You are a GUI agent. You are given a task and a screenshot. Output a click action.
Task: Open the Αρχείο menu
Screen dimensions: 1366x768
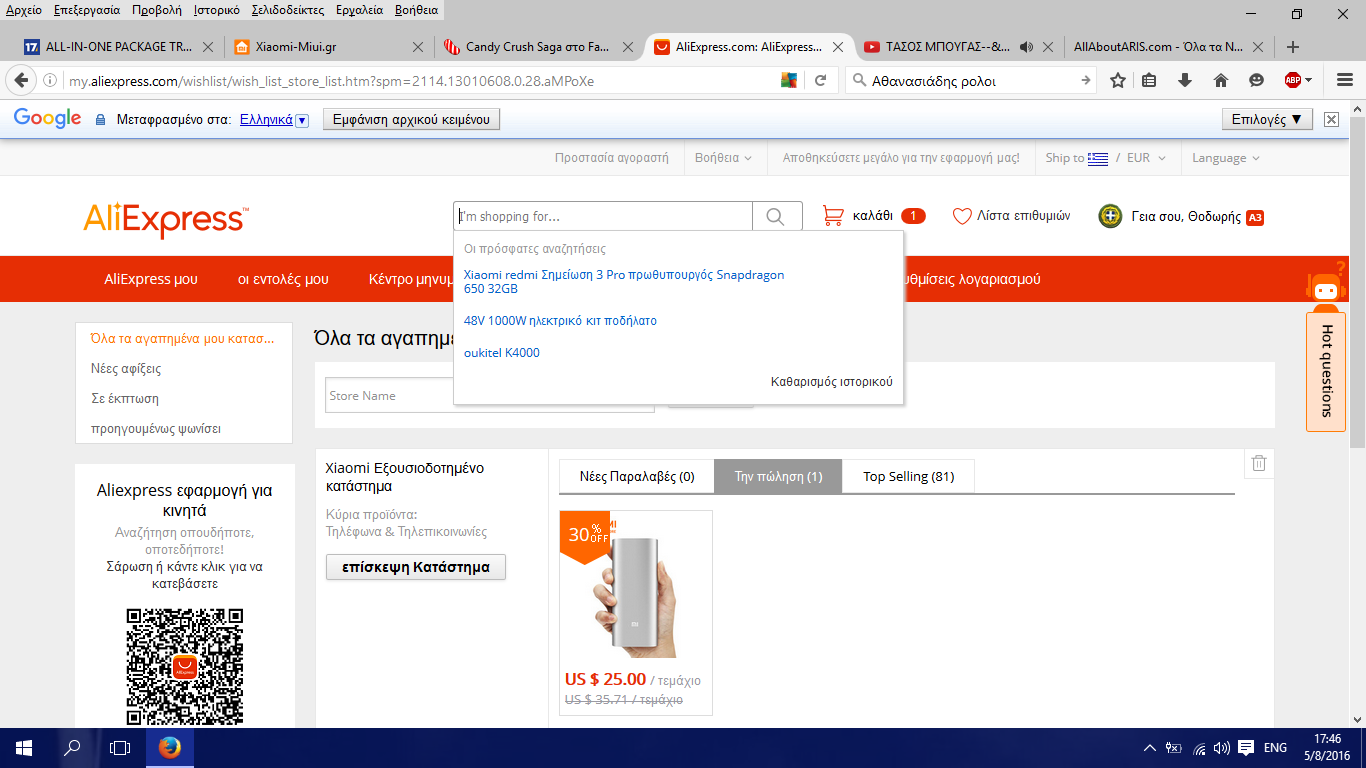[23, 10]
